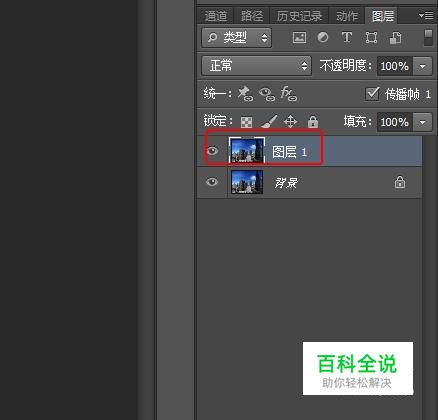Hide 背景 layer with eye icon

212,182
